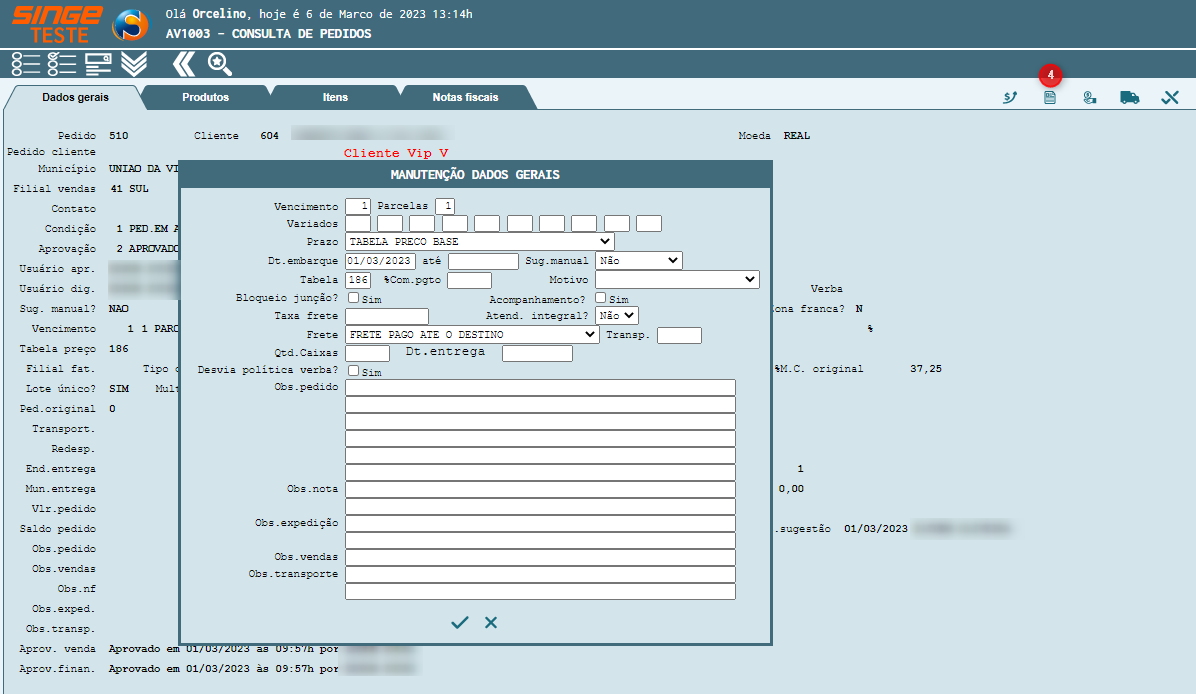Open the Sug.manual dropdown
The width and height of the screenshot is (1196, 694).
click(x=638, y=261)
